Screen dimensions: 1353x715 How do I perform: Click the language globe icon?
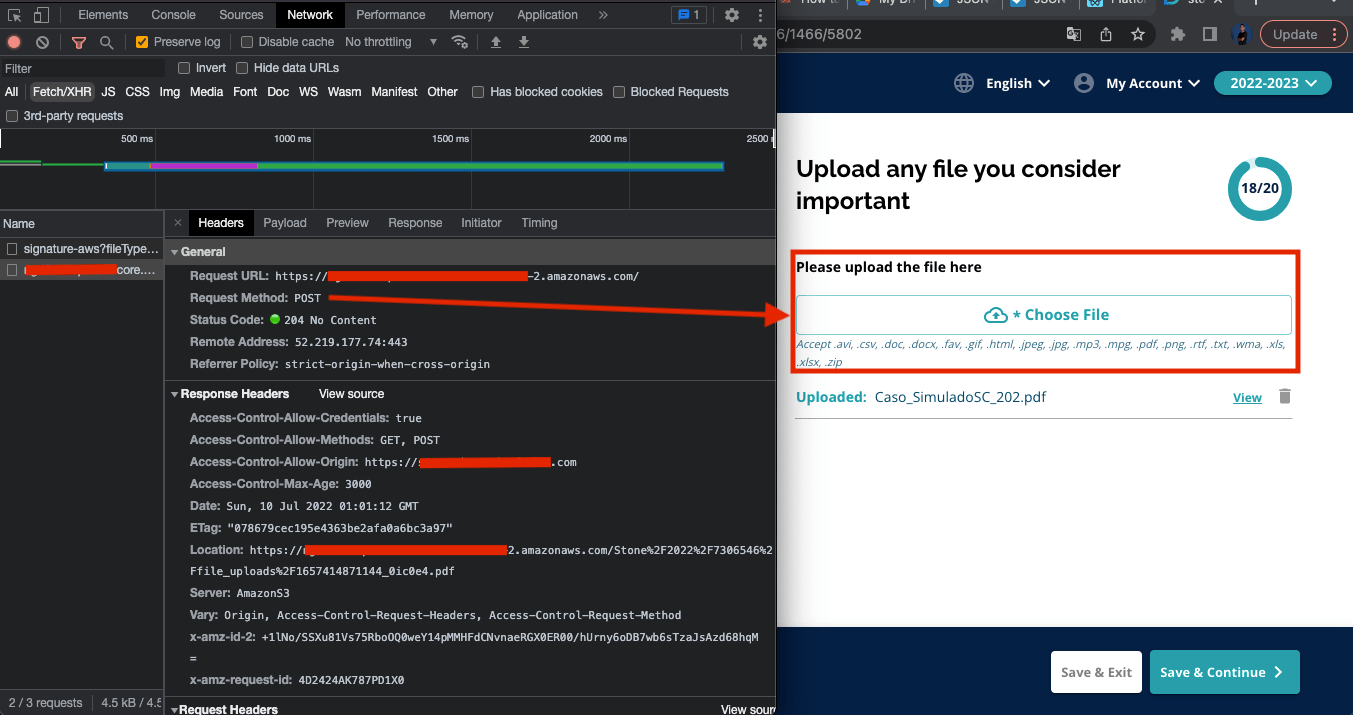(964, 83)
